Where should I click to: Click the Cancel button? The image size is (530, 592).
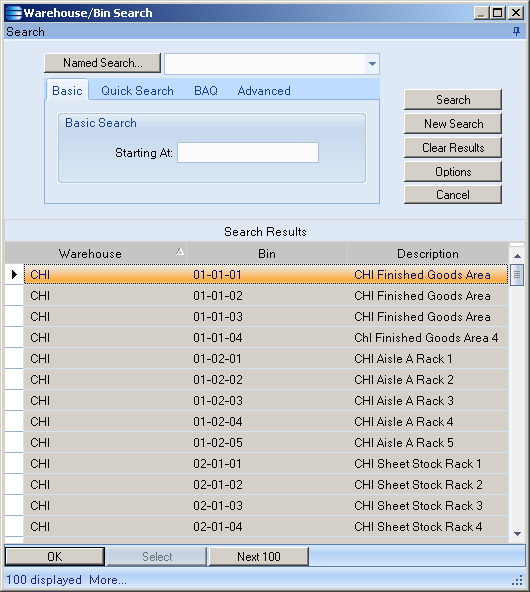453,194
